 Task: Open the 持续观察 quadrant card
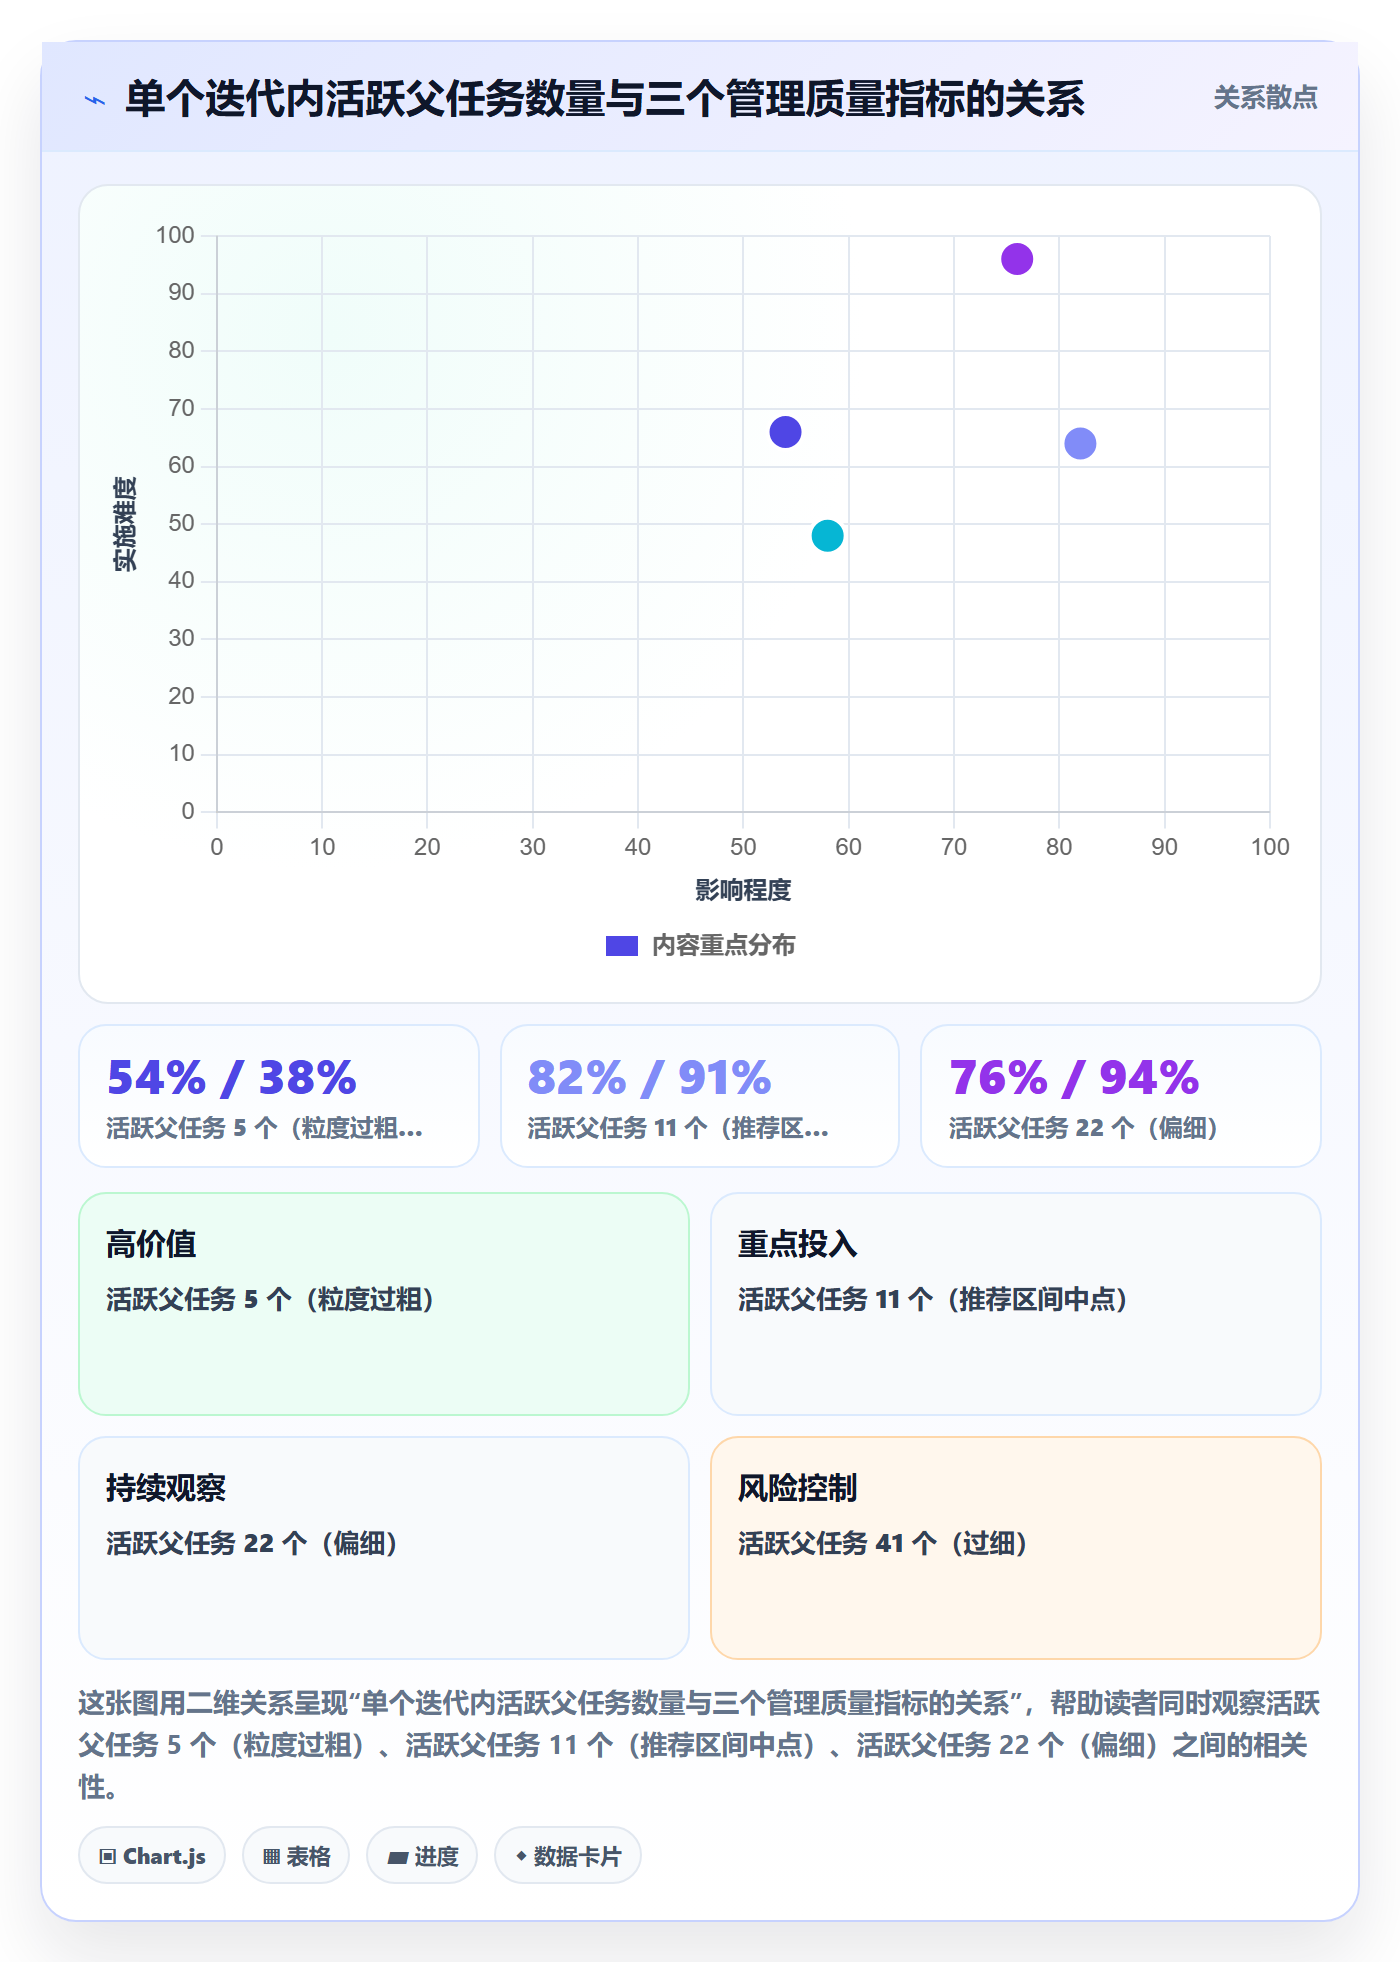(384, 1548)
